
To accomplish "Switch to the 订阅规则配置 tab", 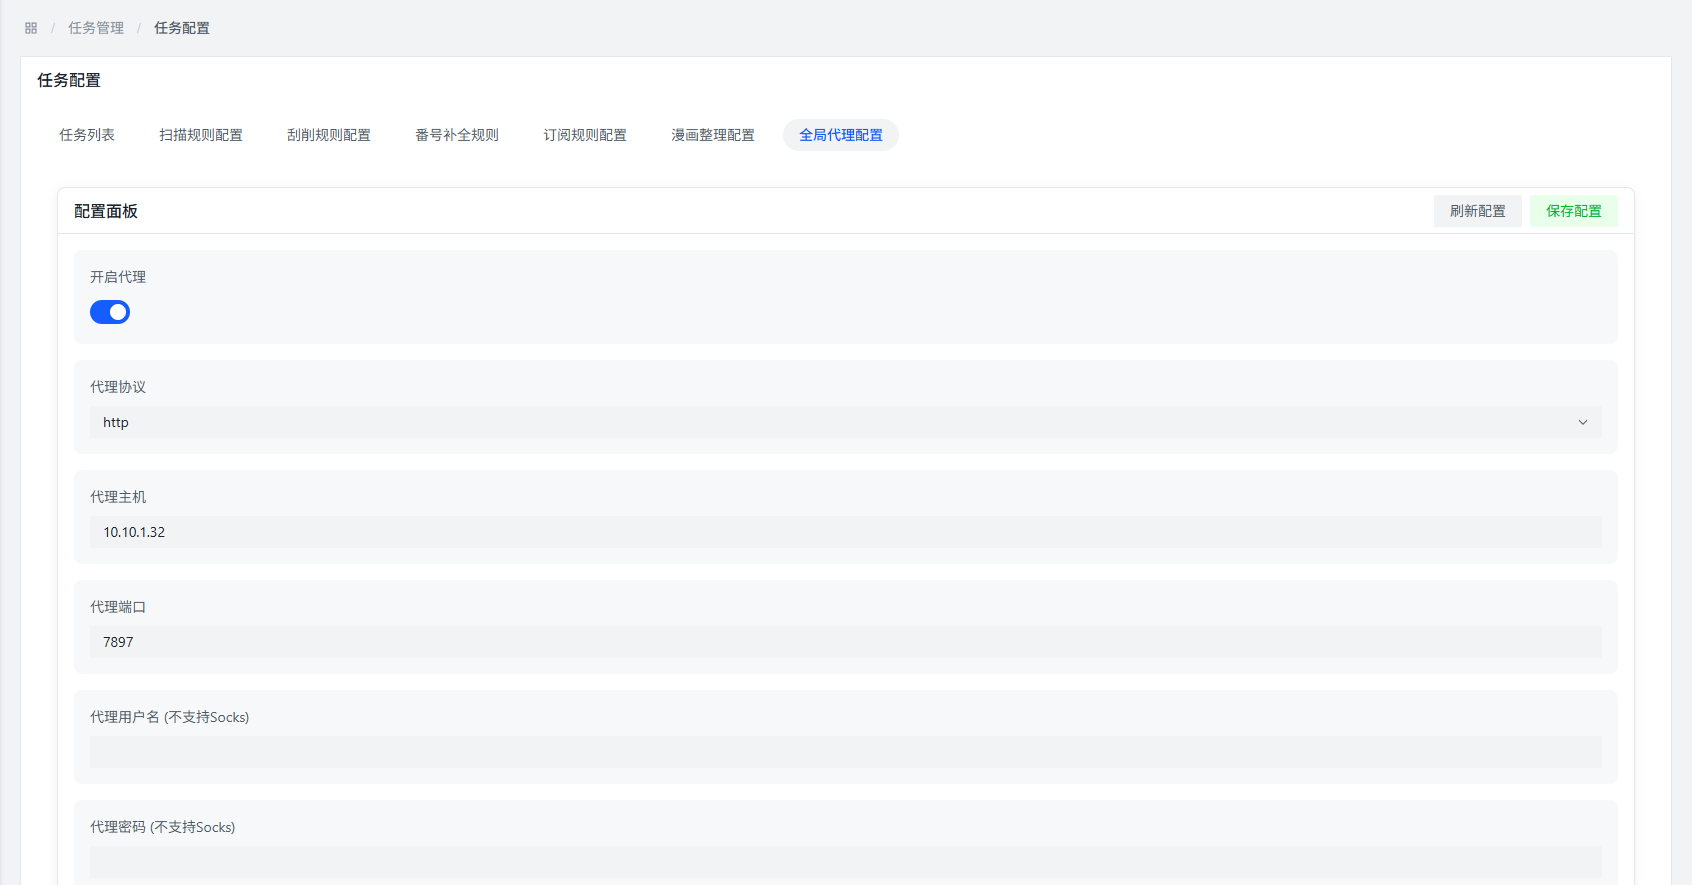I will click(585, 135).
